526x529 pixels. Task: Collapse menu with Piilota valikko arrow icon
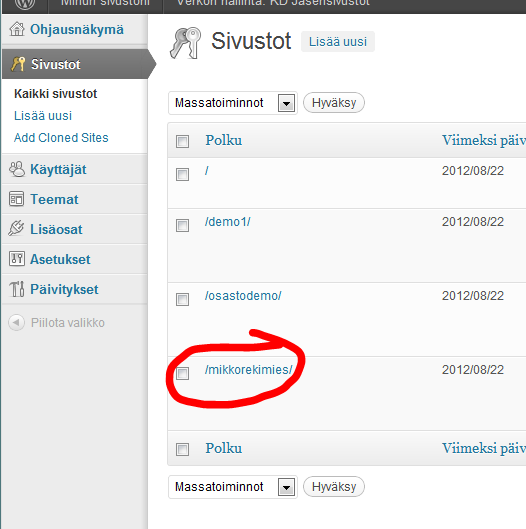pyautogui.click(x=16, y=323)
